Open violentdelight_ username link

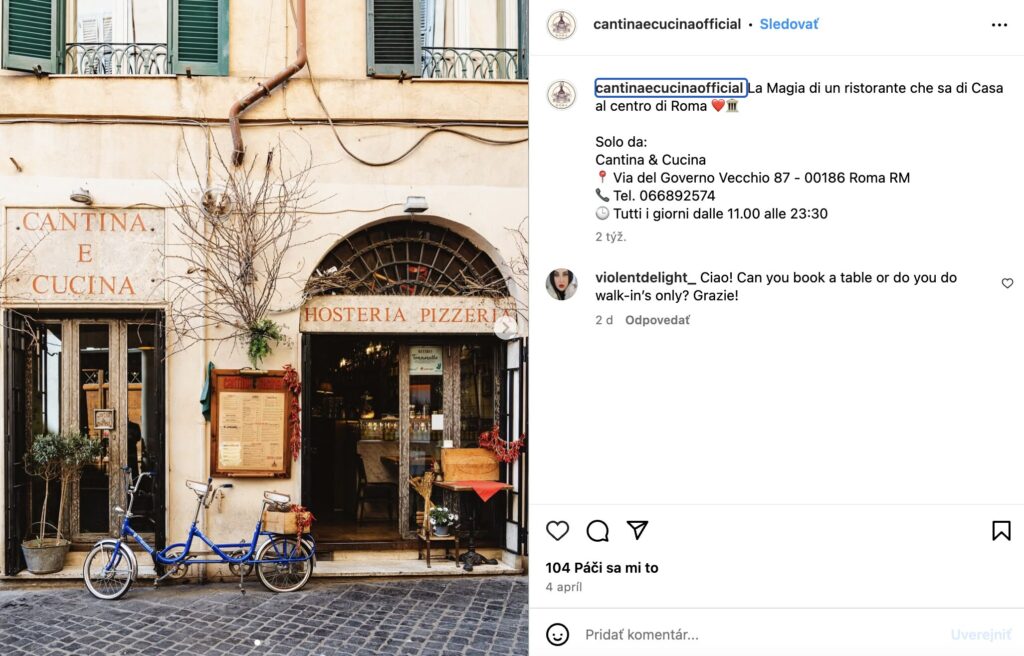click(x=645, y=278)
